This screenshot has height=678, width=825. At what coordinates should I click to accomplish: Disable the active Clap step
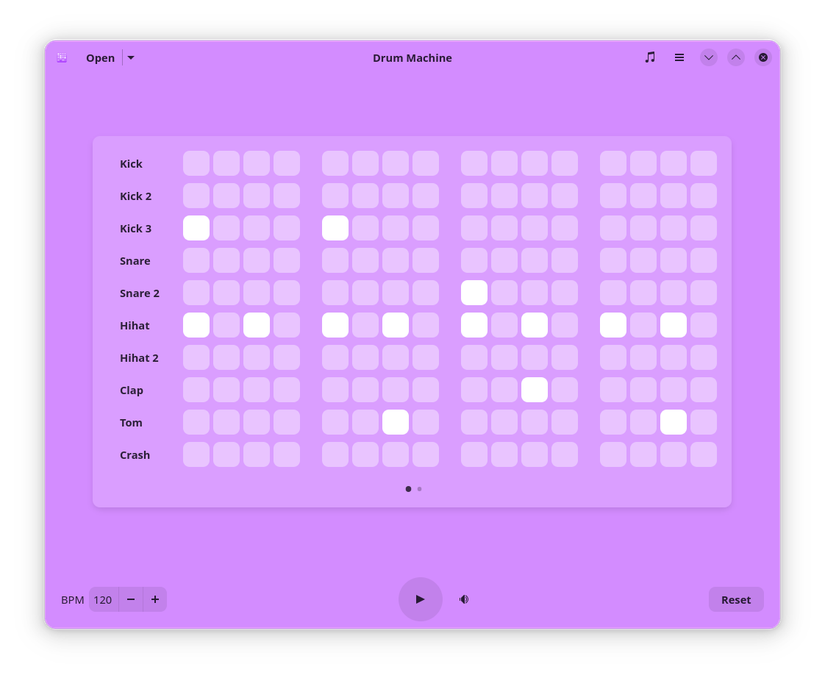point(534,390)
